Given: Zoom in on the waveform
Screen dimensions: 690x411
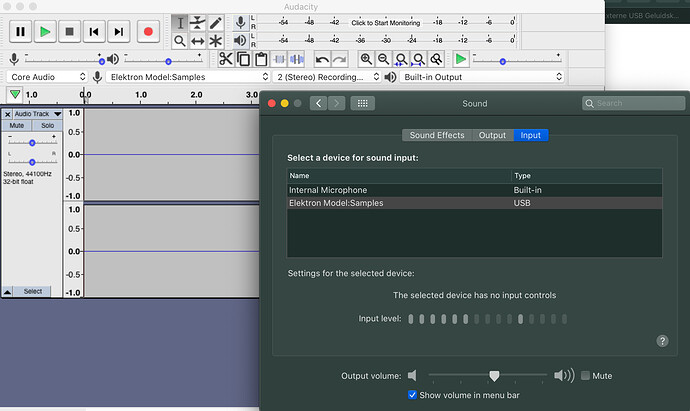Looking at the screenshot, I should tap(366, 59).
